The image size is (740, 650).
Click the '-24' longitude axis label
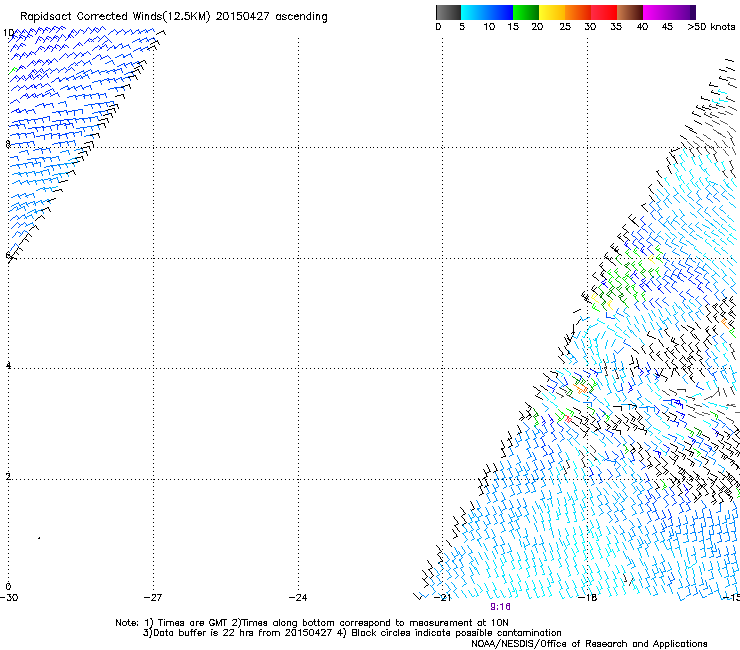(x=298, y=598)
